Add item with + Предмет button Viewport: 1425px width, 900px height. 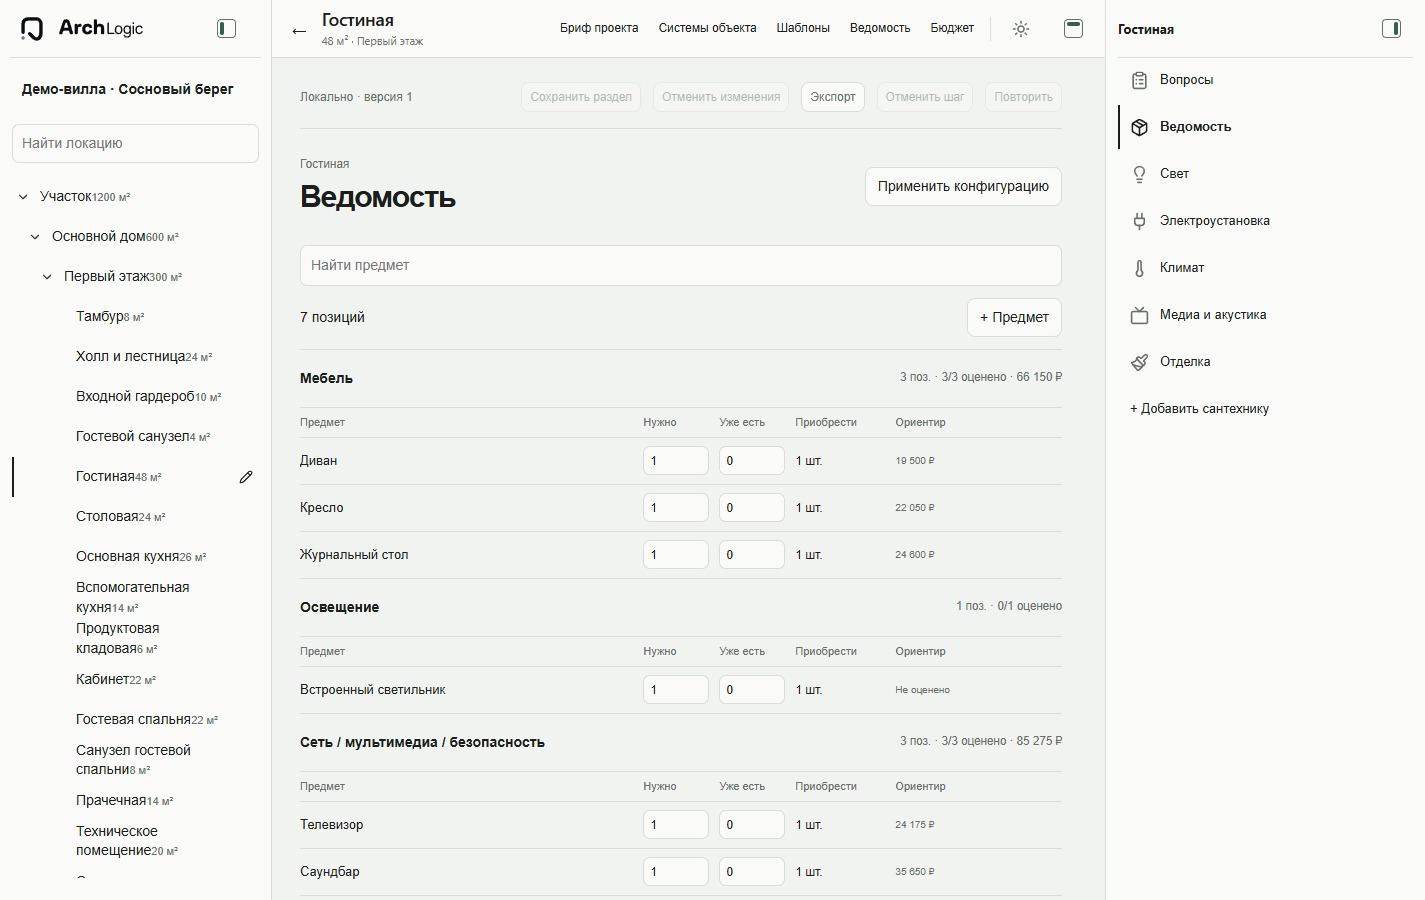[x=1014, y=317]
